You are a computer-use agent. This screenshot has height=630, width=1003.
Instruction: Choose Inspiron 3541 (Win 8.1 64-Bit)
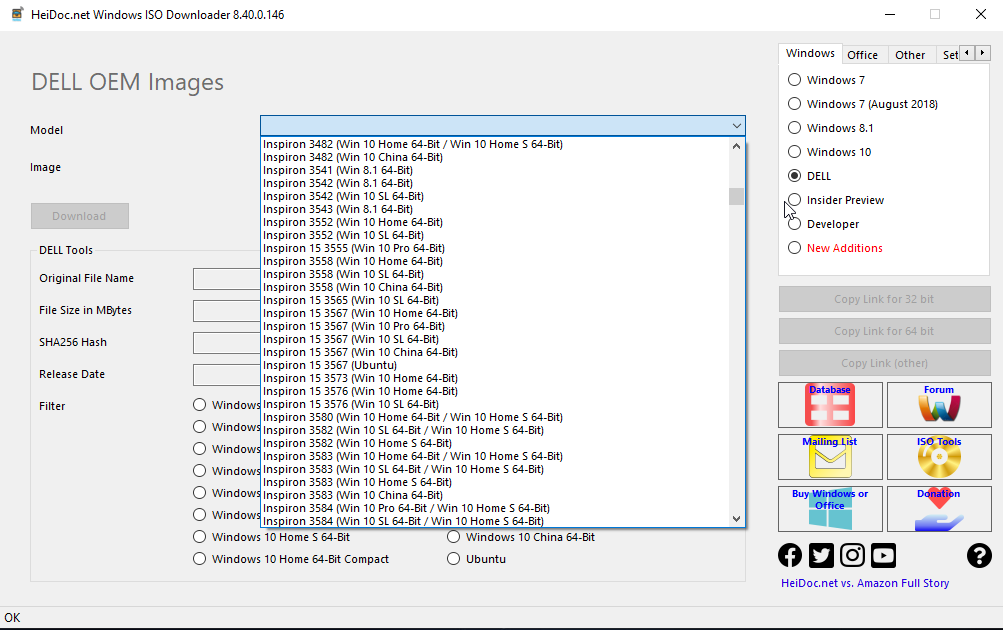coord(495,170)
